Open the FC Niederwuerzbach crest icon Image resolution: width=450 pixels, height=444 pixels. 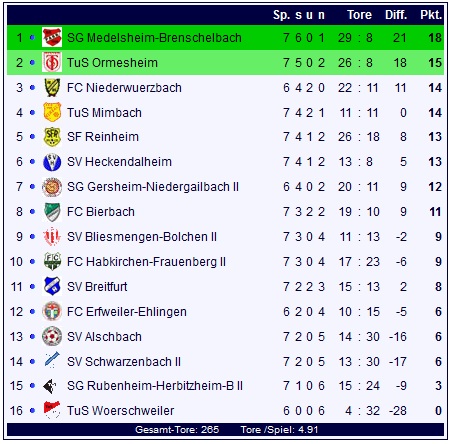(52, 87)
